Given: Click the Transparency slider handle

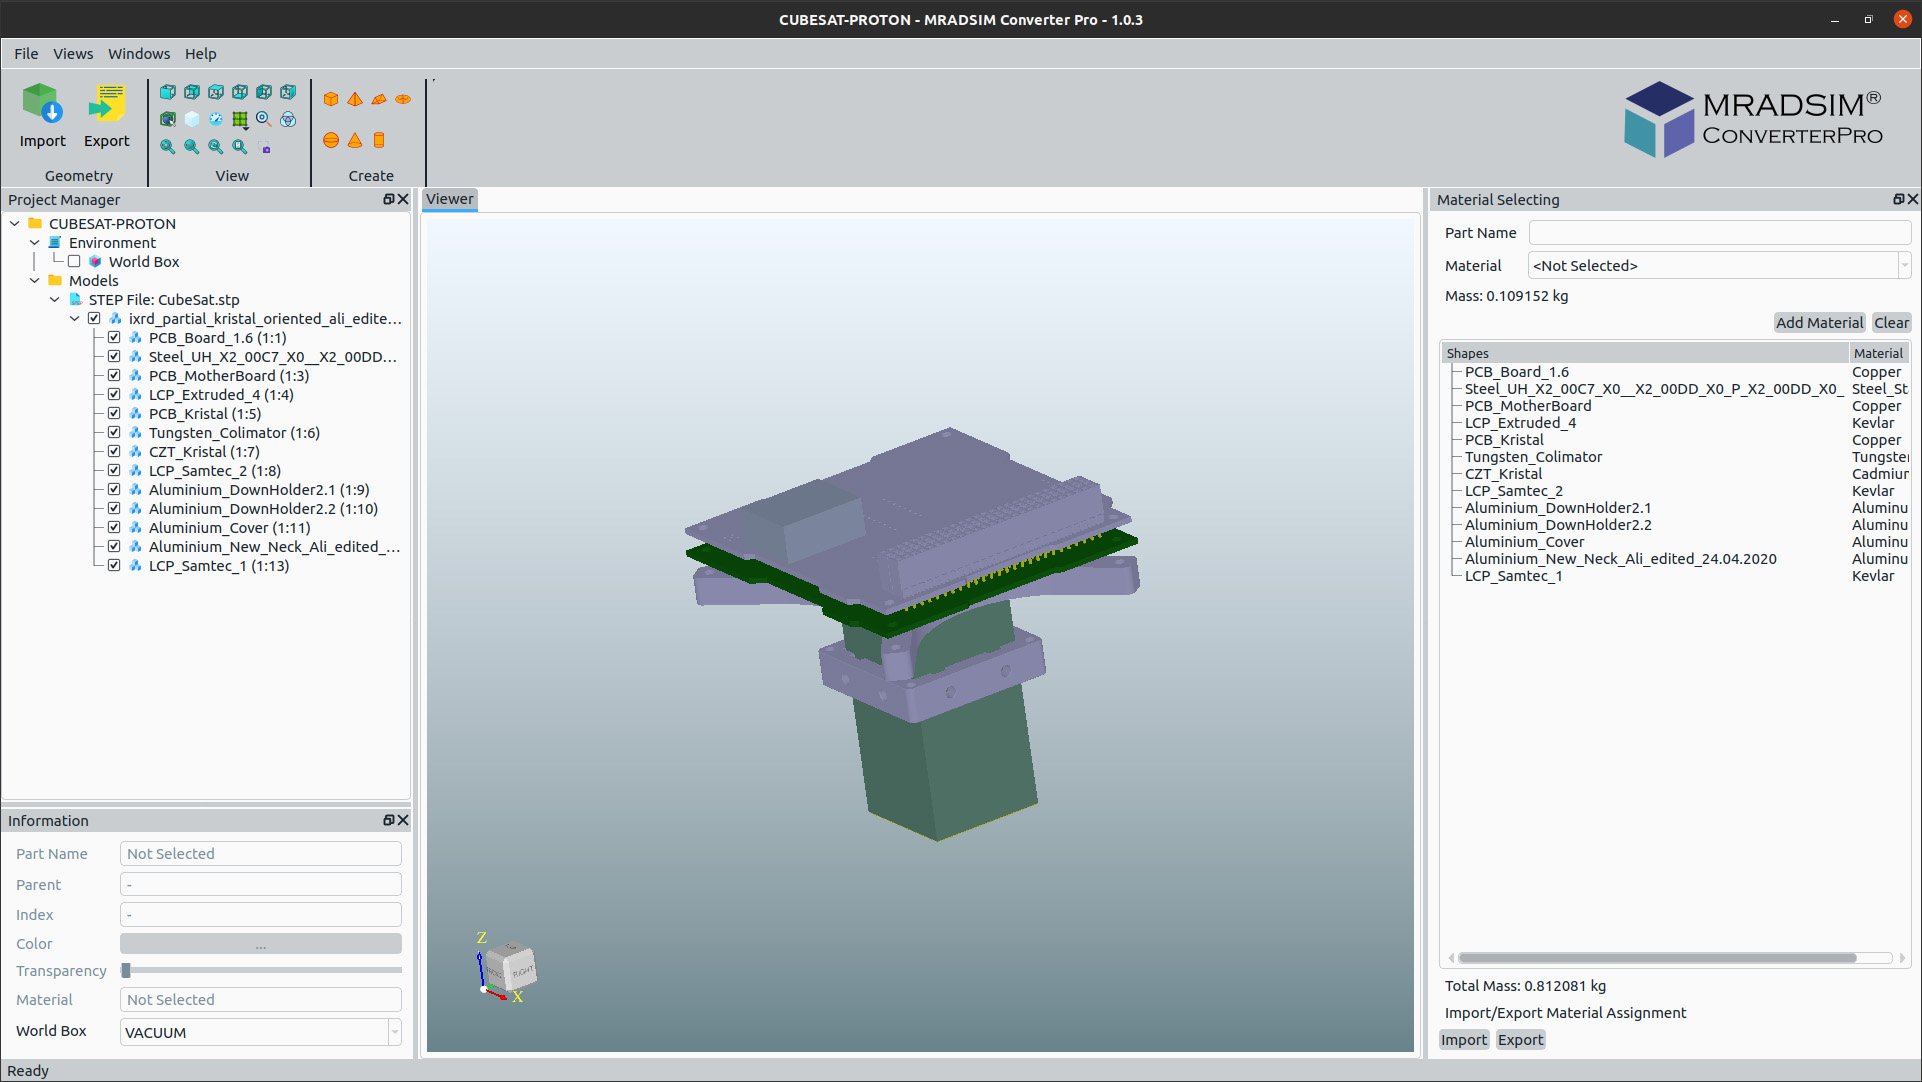Looking at the screenshot, I should point(126,971).
